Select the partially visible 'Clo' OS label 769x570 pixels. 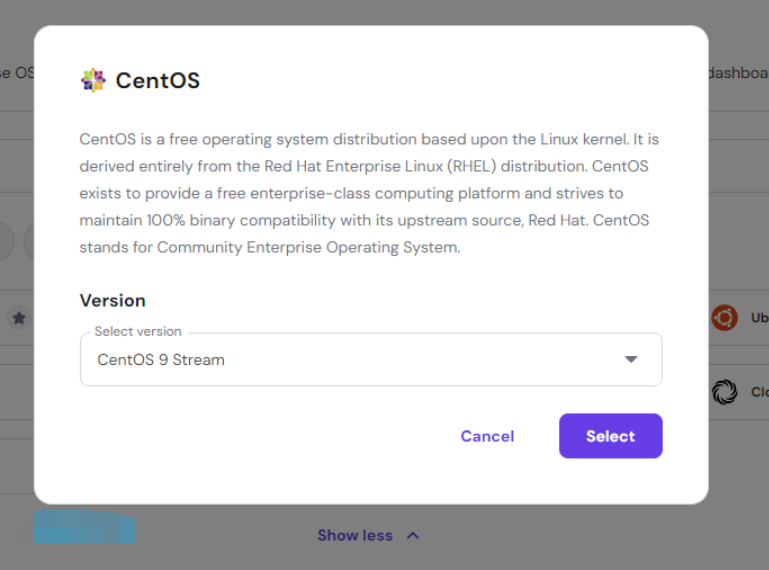point(759,392)
